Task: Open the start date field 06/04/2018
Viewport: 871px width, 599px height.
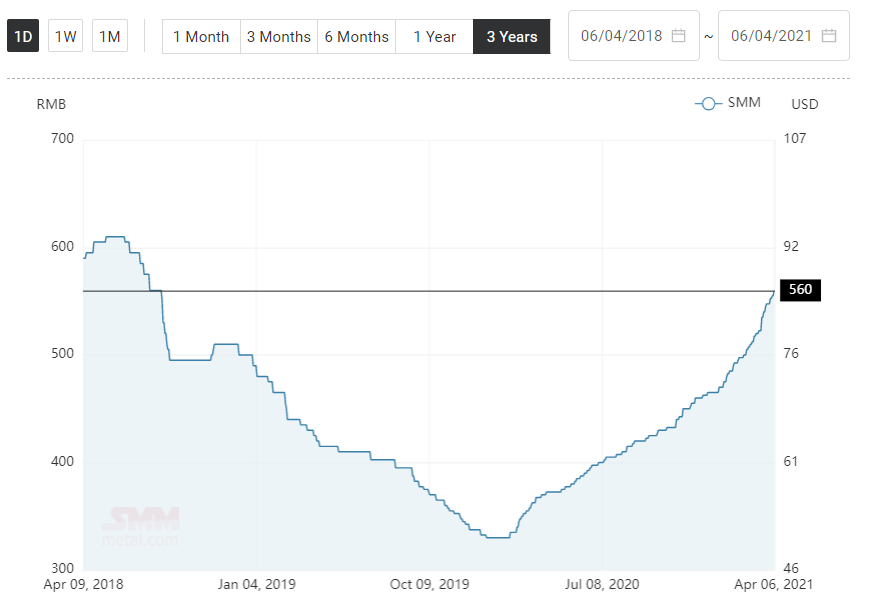Action: point(633,36)
